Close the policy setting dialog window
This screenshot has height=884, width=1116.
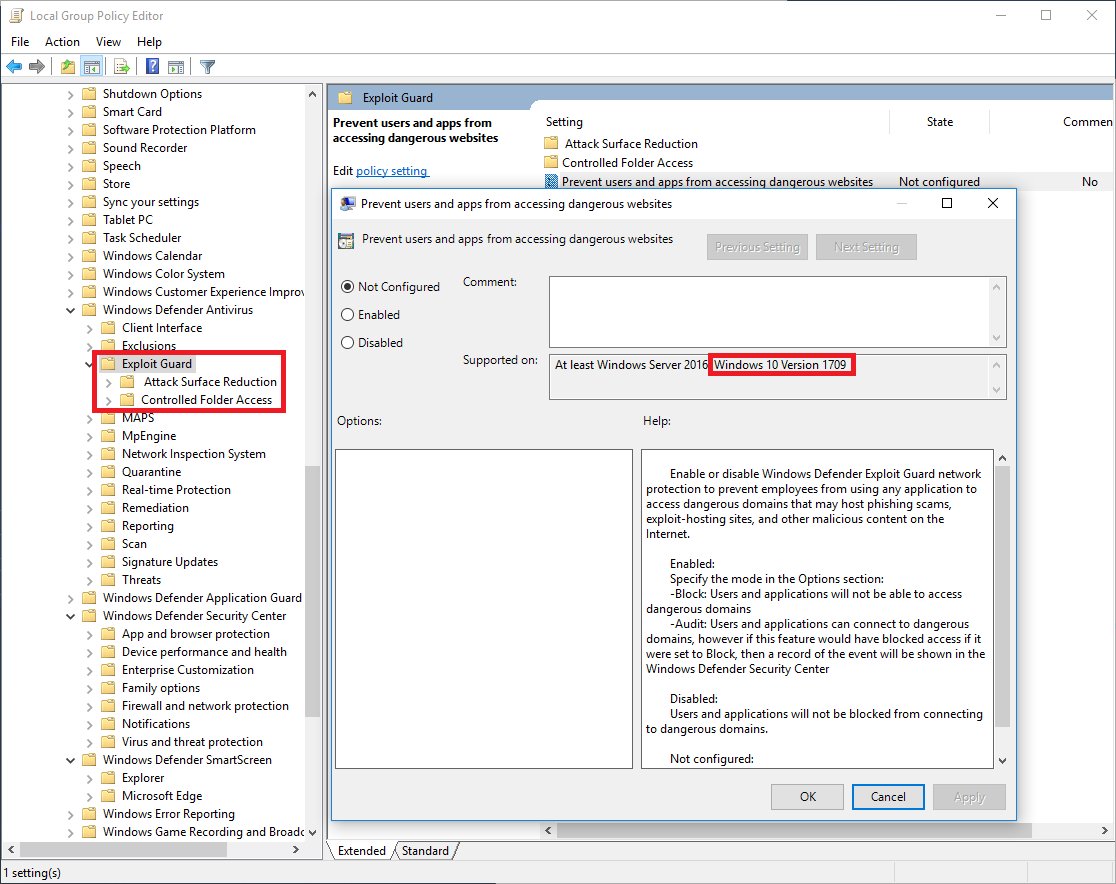[x=993, y=204]
